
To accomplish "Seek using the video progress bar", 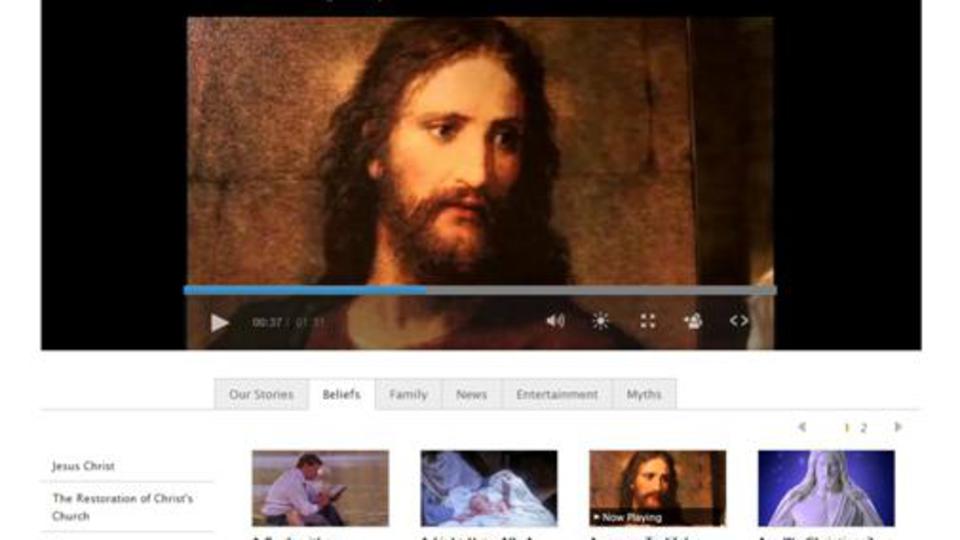I will (x=480, y=291).
